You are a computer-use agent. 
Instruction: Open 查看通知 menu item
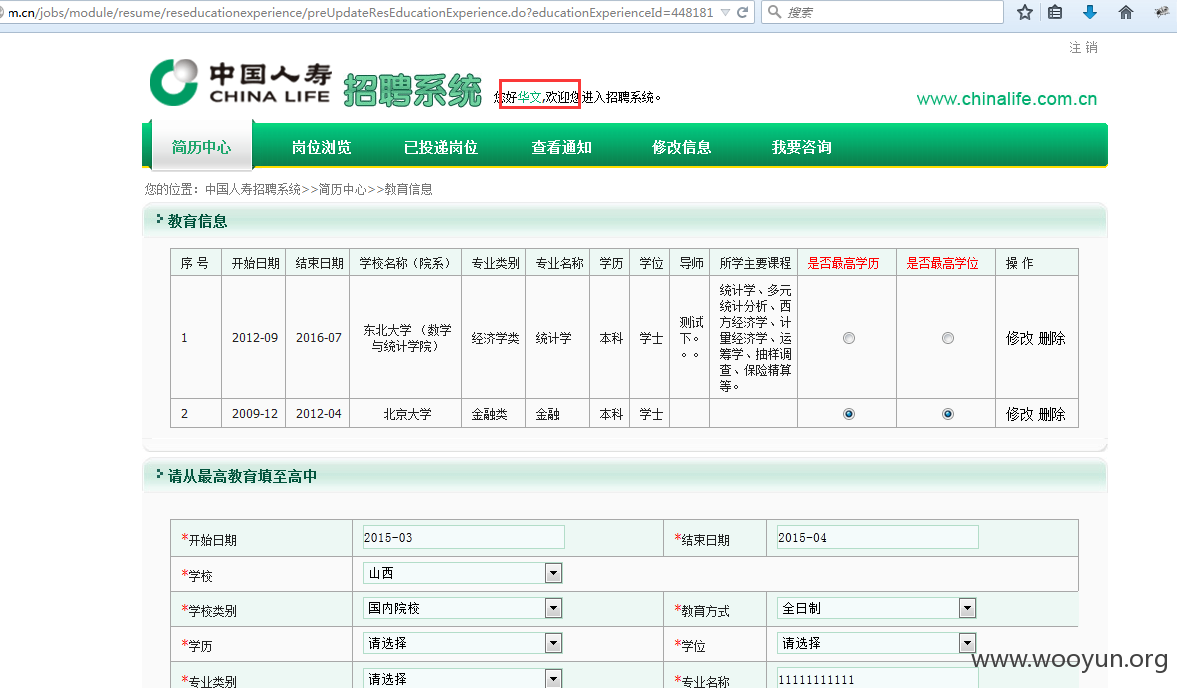tap(561, 147)
